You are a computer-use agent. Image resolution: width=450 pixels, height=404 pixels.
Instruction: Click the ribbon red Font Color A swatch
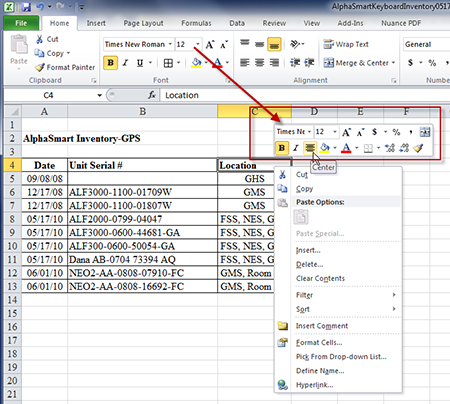217,63
